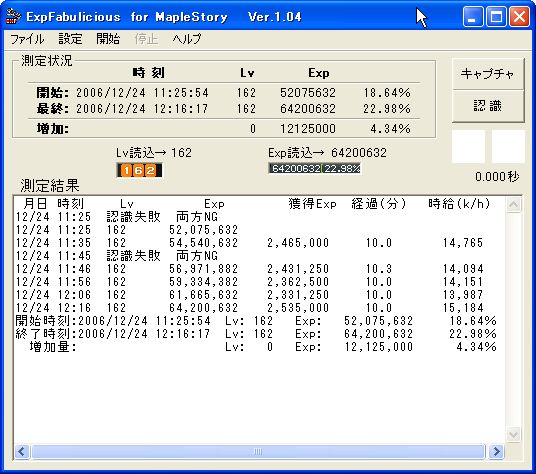Click the scroll up arrow of results list

(x=513, y=205)
